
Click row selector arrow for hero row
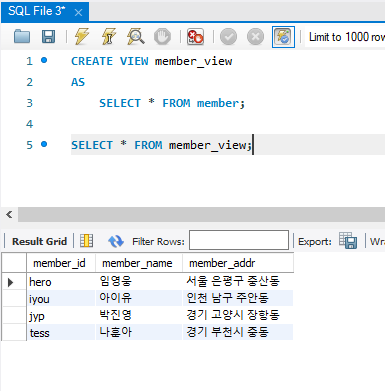pos(11,282)
